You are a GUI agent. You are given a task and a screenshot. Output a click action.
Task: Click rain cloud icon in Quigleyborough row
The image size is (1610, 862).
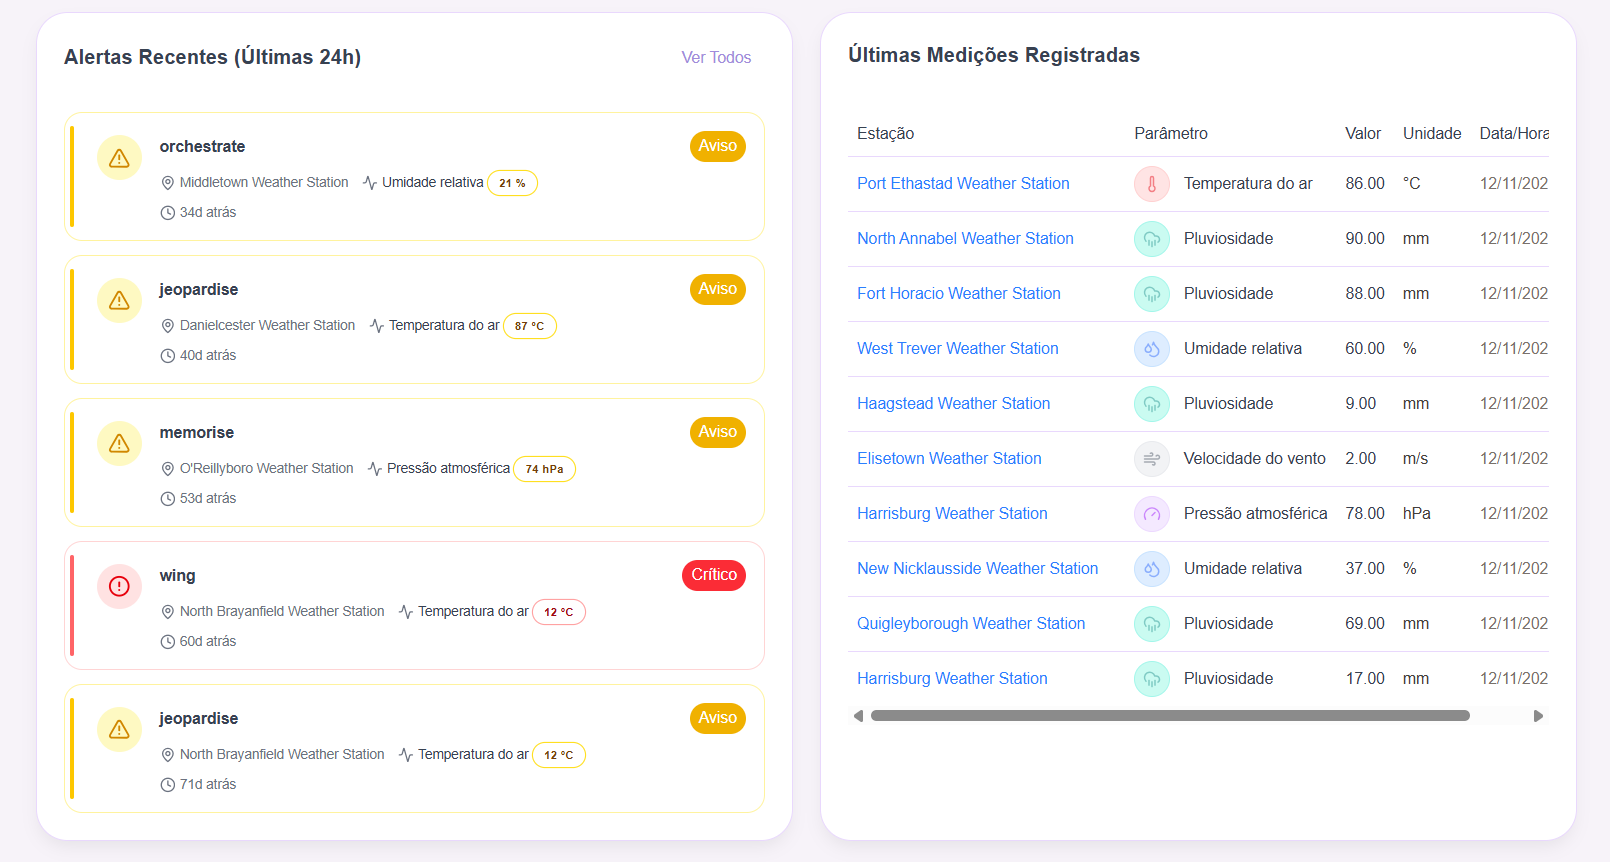pos(1151,624)
